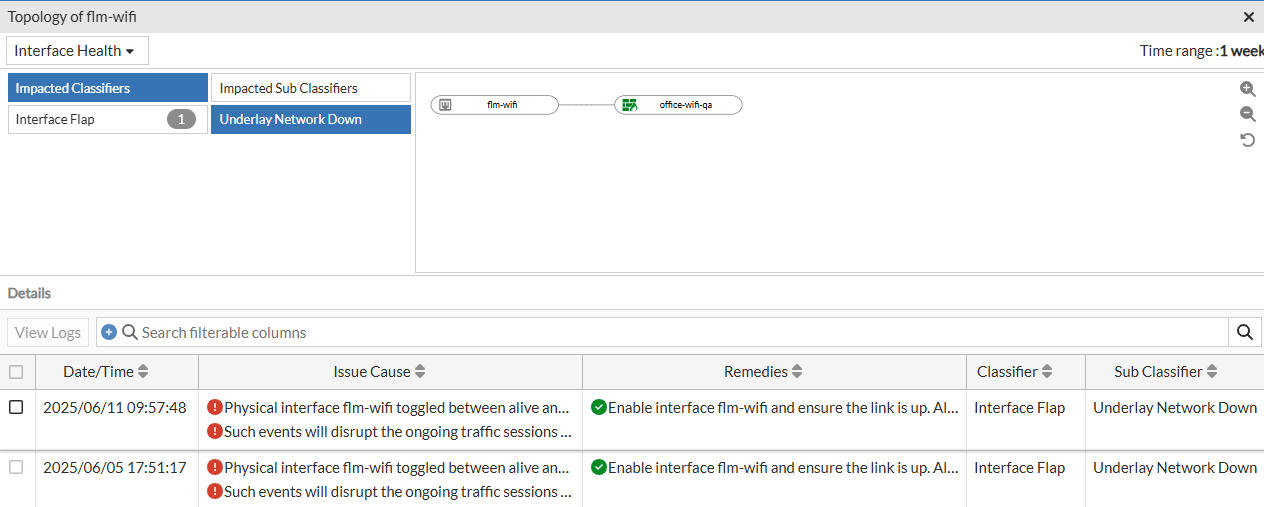
Task: Click the search magnifier button
Action: [x=1245, y=332]
